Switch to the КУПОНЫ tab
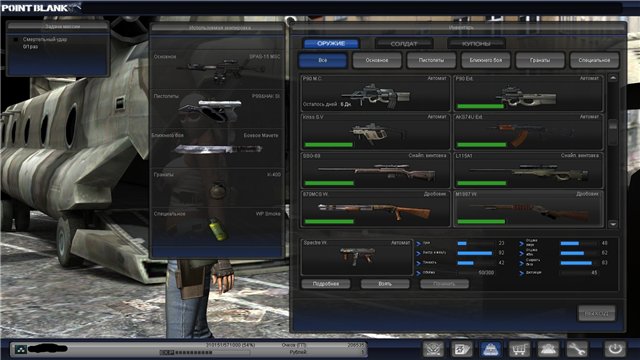640x360 pixels. pos(476,43)
